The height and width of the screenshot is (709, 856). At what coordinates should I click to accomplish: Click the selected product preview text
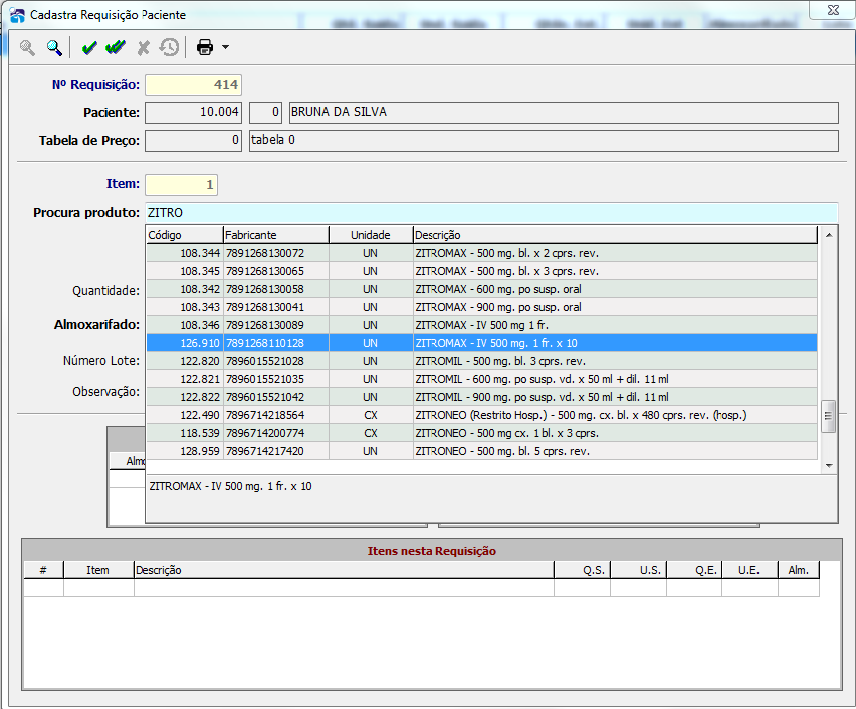point(230,486)
